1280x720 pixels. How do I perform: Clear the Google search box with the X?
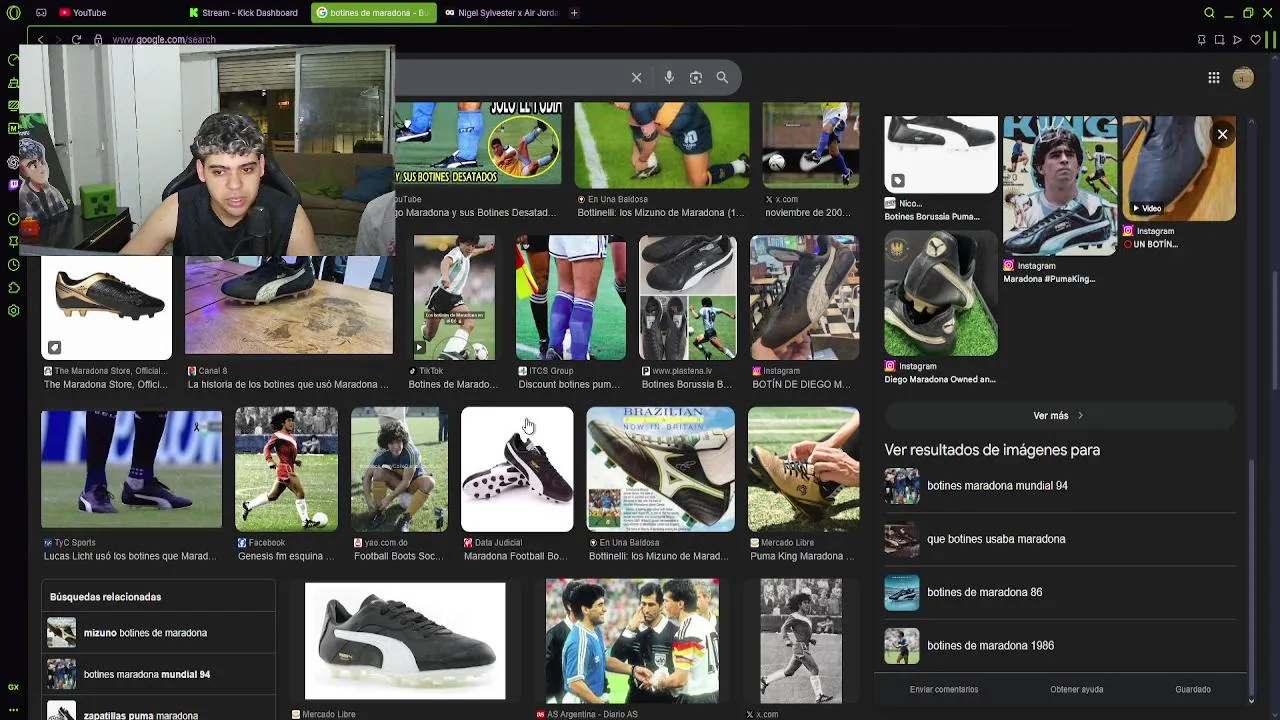[x=636, y=77]
